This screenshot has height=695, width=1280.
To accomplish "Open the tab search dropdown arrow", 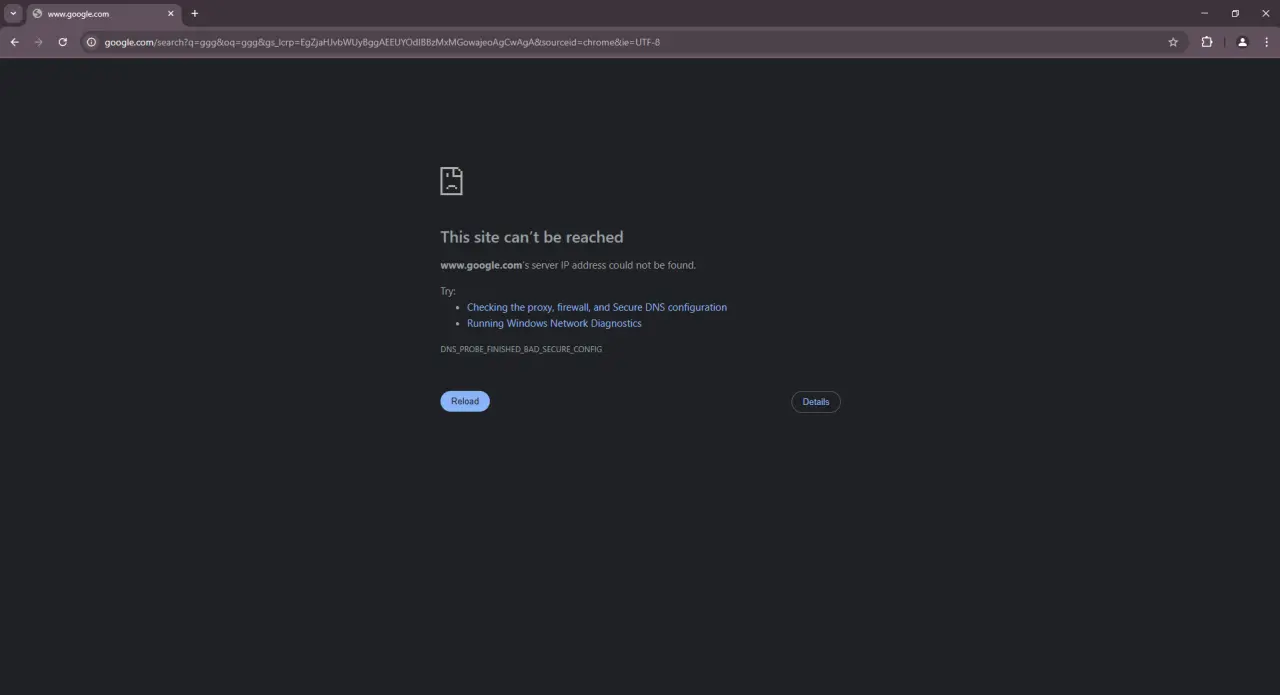I will pos(13,14).
